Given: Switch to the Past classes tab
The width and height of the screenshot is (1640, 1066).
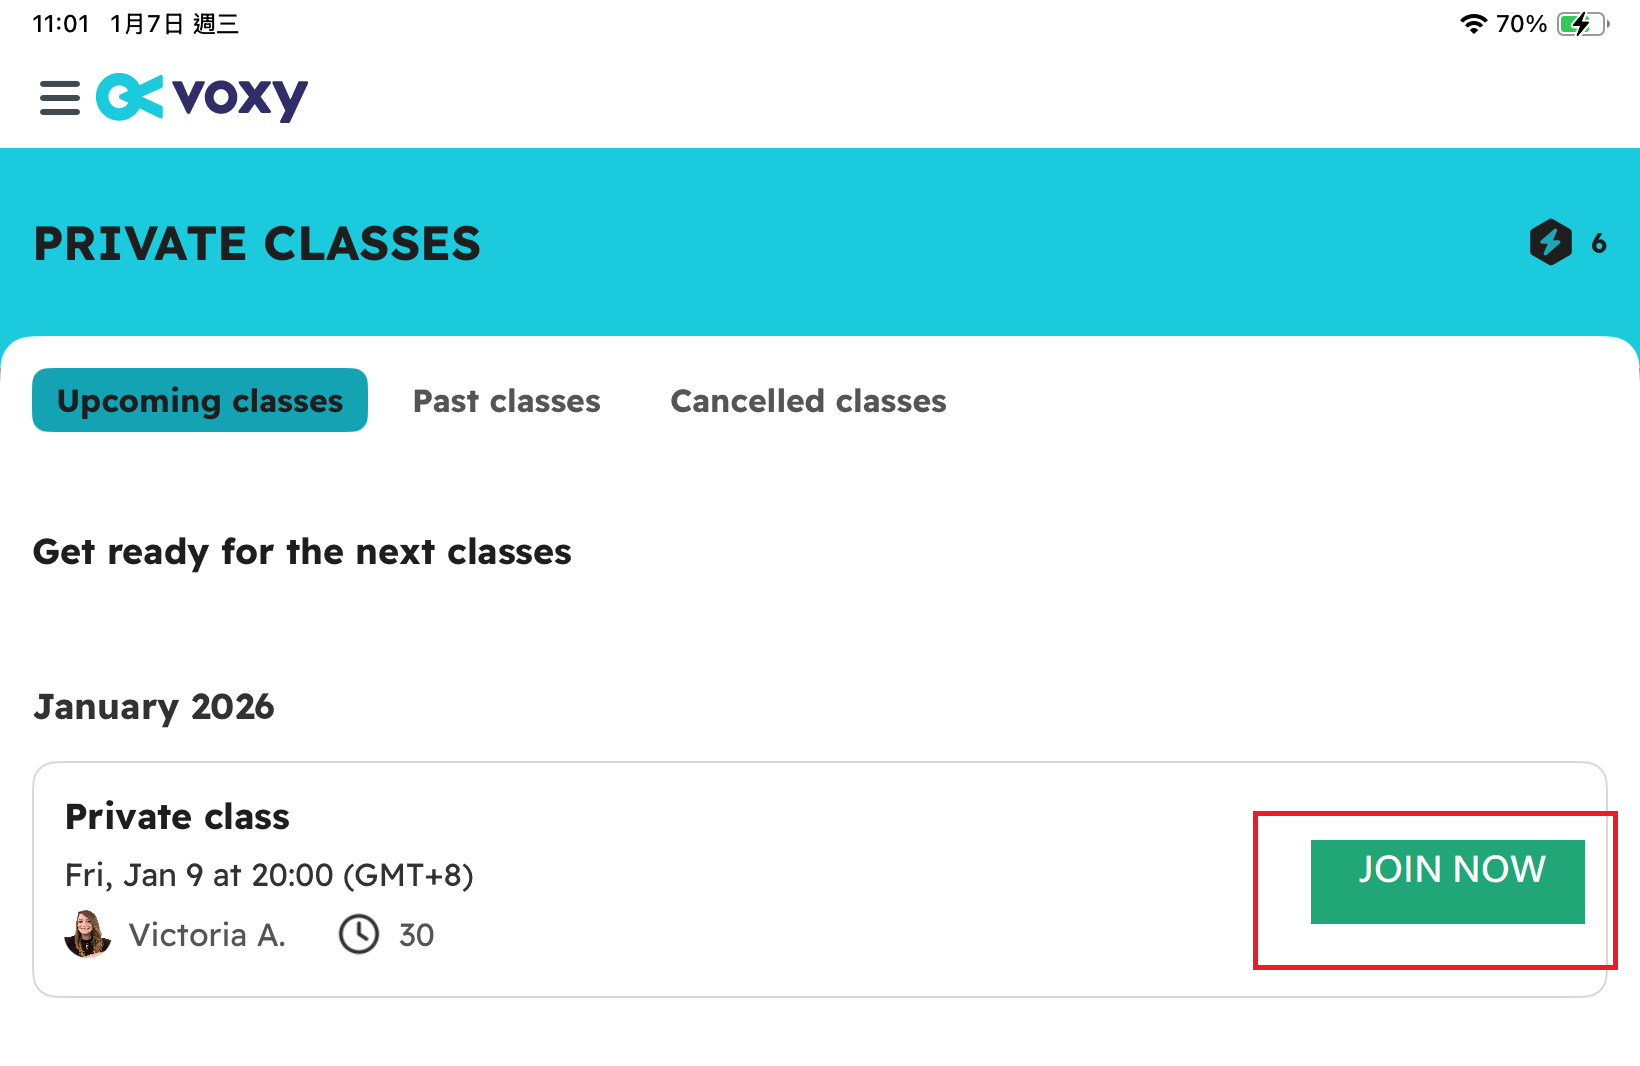Looking at the screenshot, I should tap(506, 401).
